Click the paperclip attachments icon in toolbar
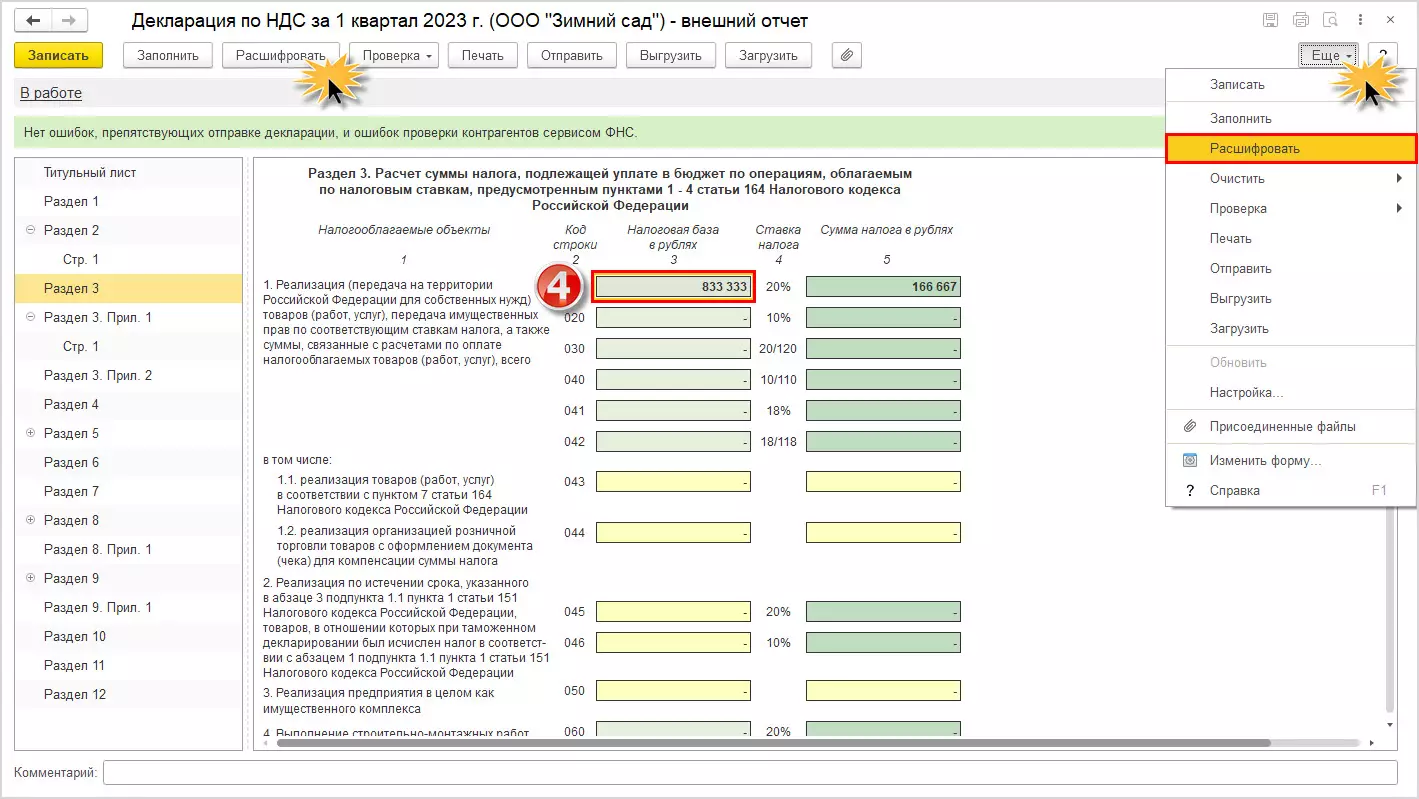The height and width of the screenshot is (799, 1419). pyautogui.click(x=846, y=56)
